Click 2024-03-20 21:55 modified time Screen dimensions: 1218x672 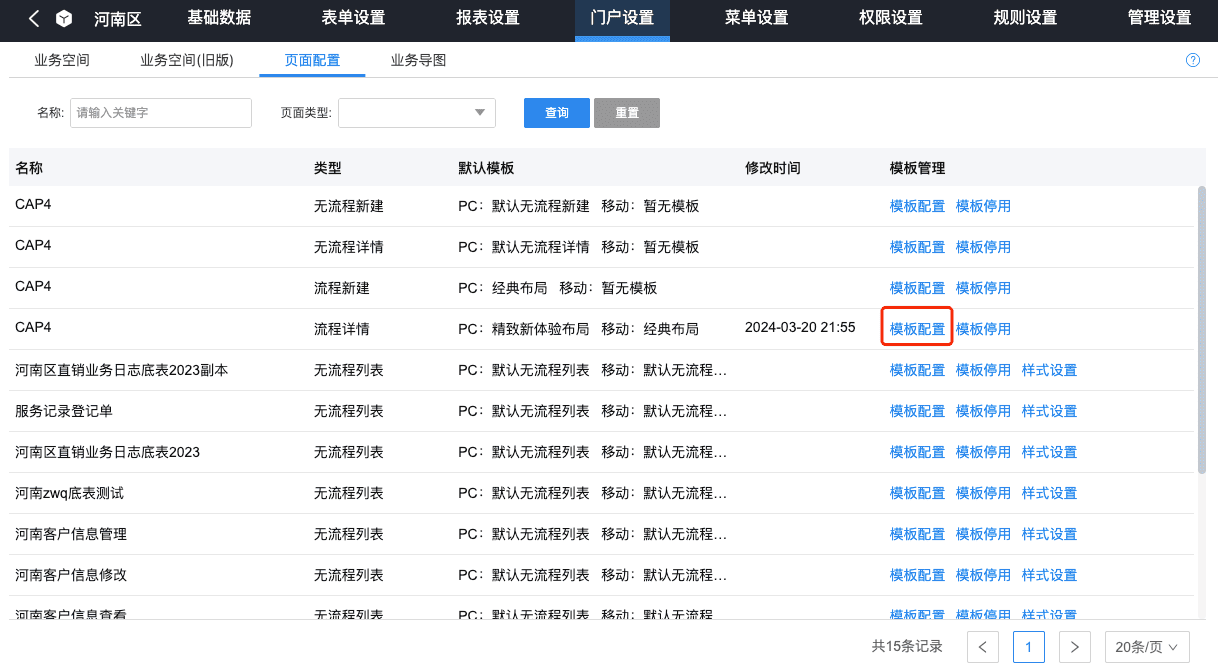[800, 327]
